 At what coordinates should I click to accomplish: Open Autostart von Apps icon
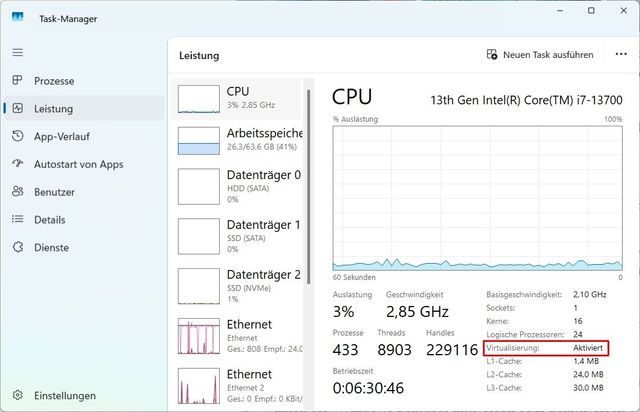17,164
